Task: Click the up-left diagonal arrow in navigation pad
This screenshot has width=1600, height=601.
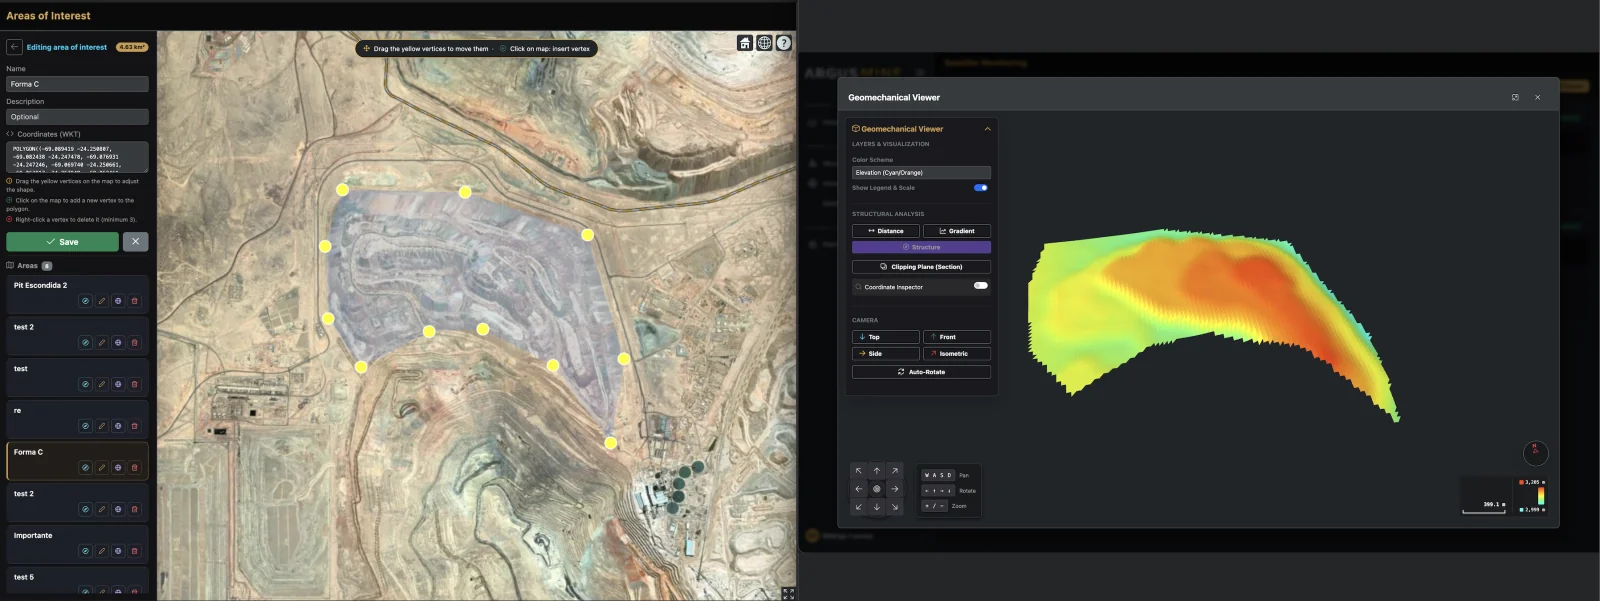Action: coord(859,471)
